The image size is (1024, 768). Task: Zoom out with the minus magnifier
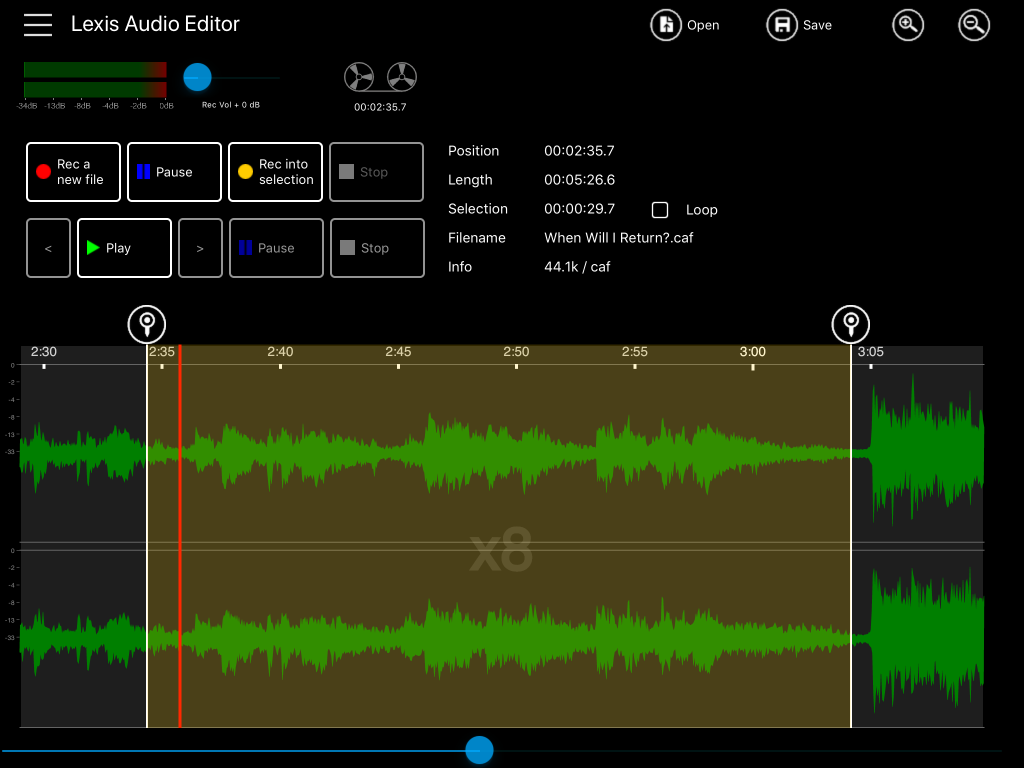(x=974, y=25)
